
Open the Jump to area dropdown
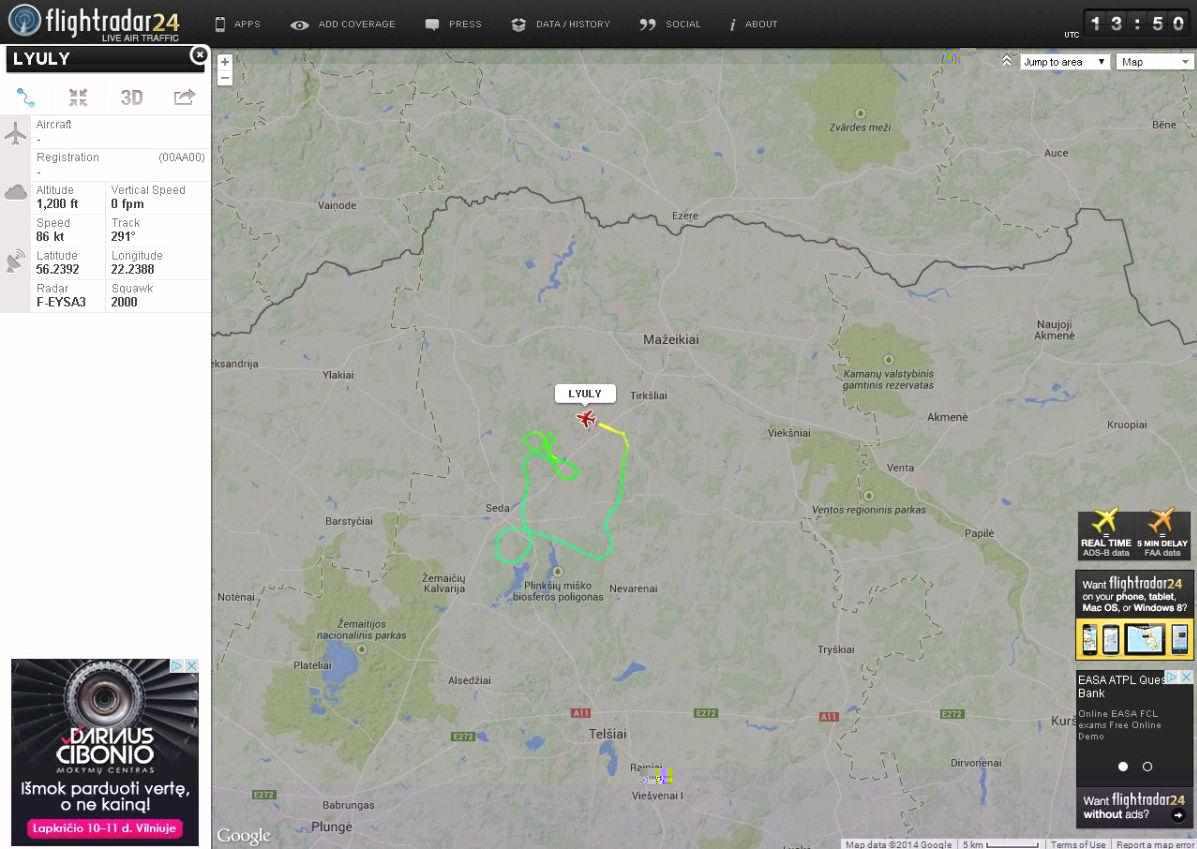pyautogui.click(x=1064, y=62)
